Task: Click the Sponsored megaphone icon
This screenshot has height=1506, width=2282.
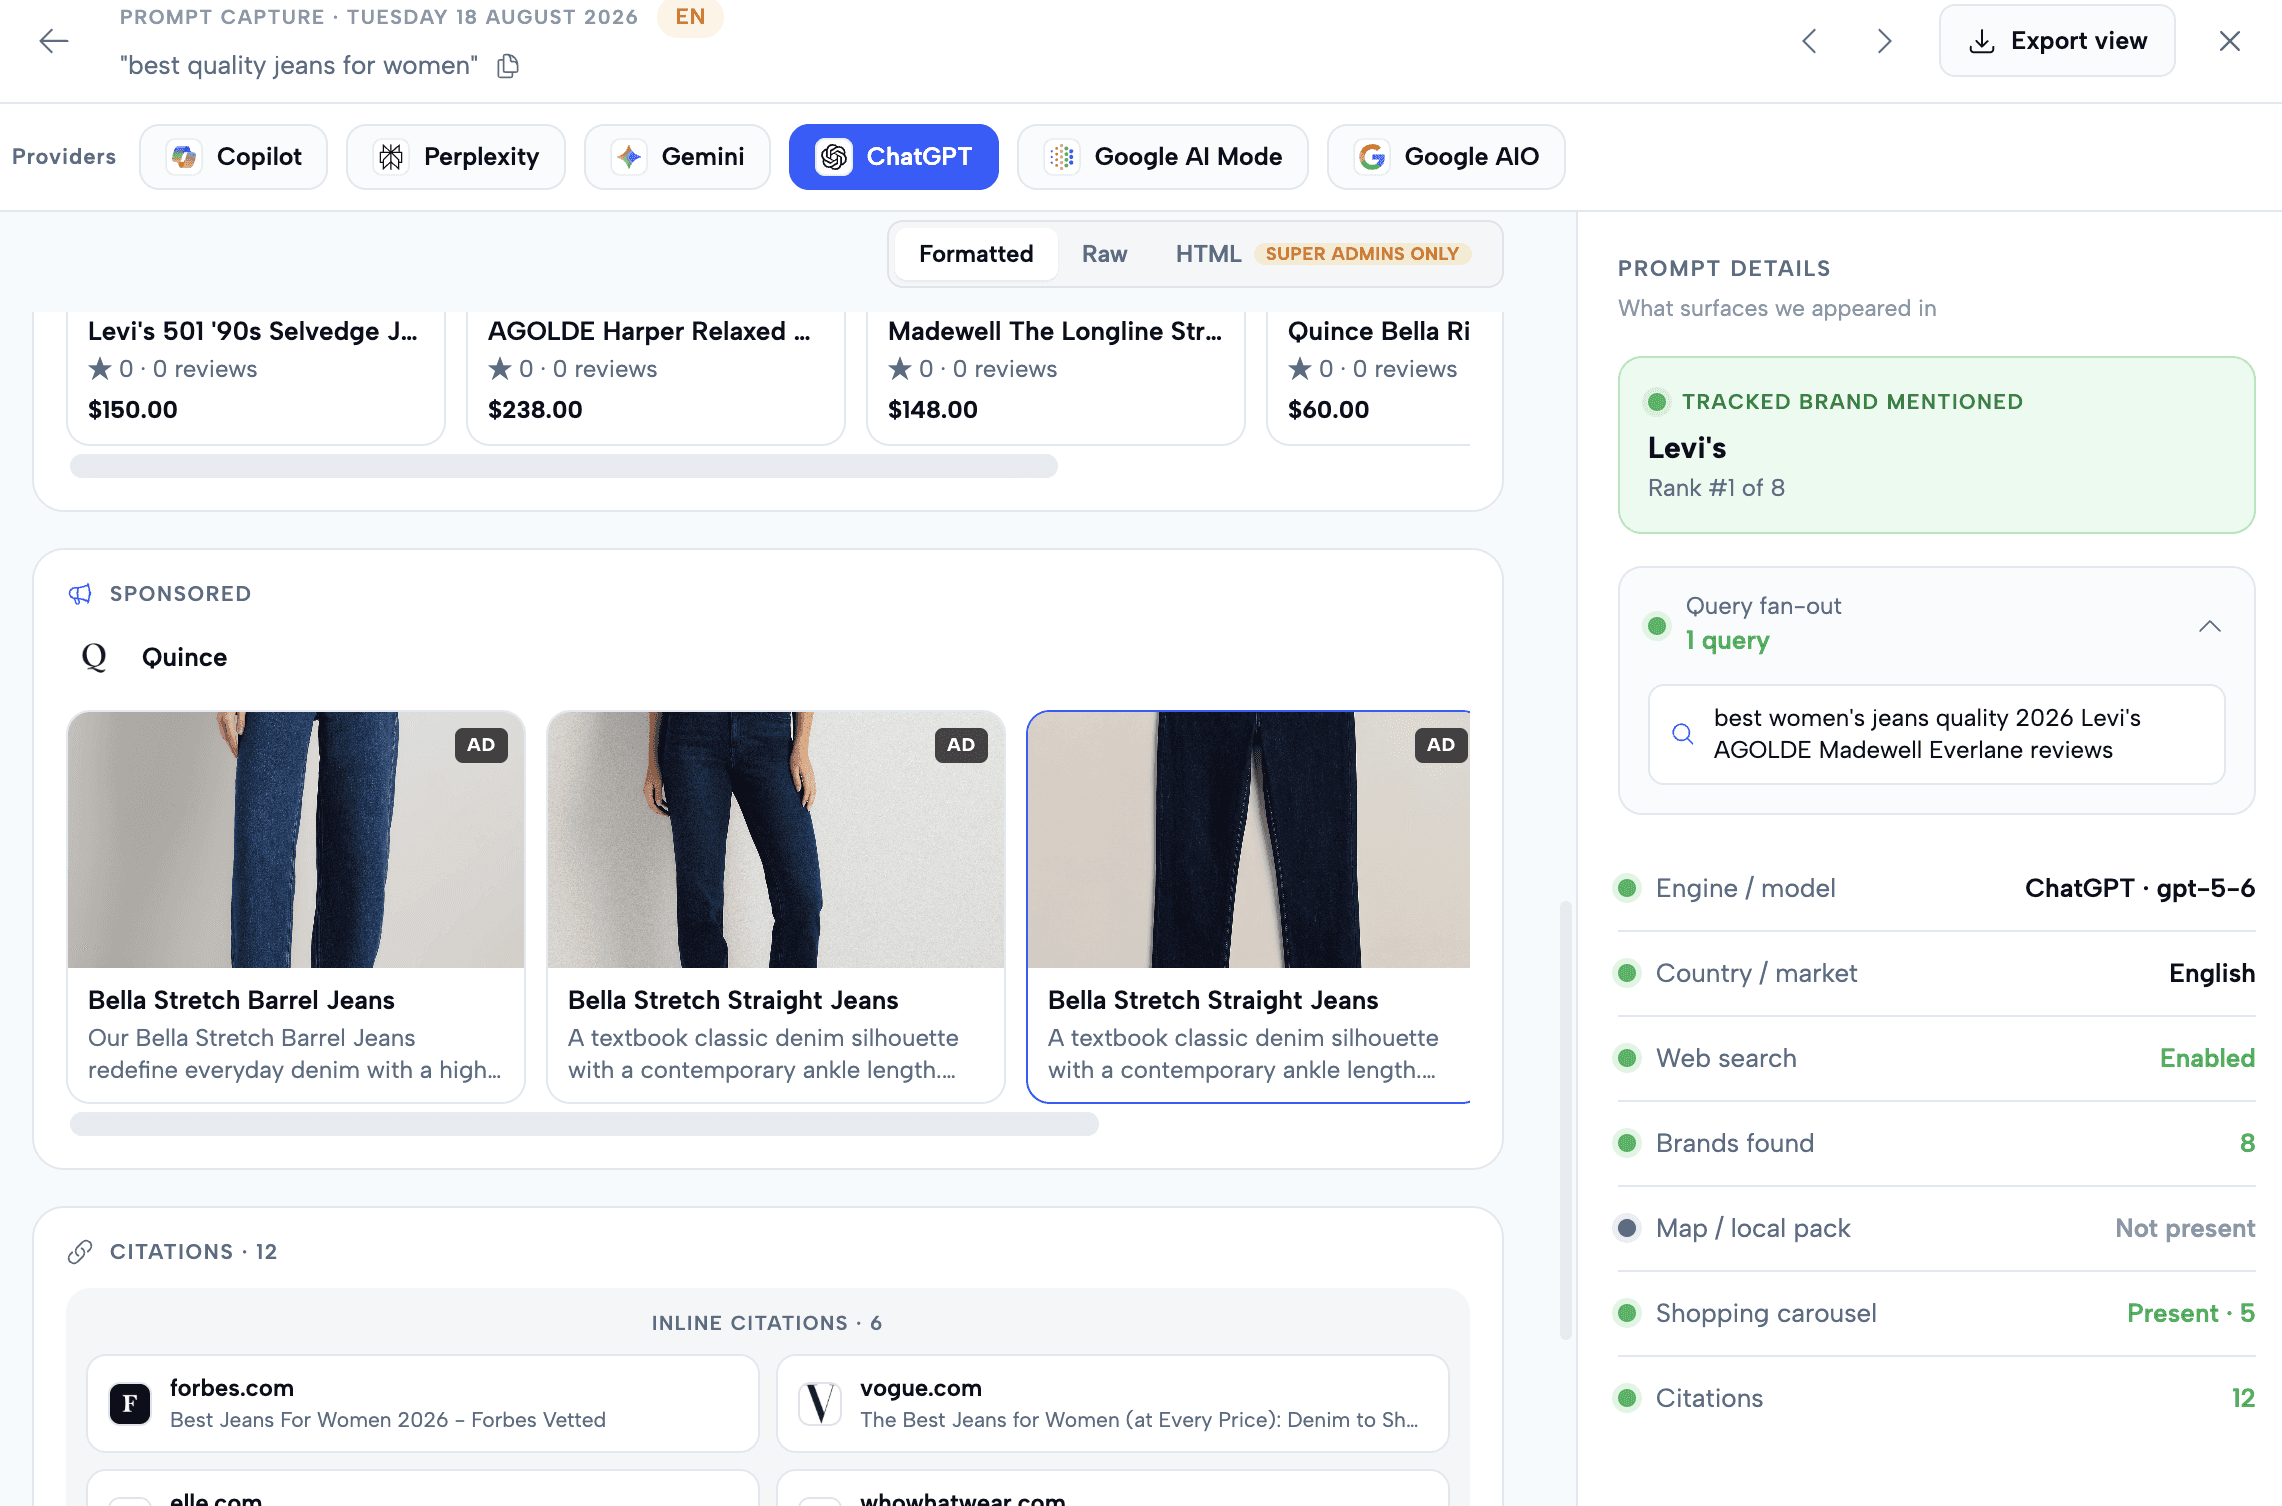Action: (x=80, y=594)
